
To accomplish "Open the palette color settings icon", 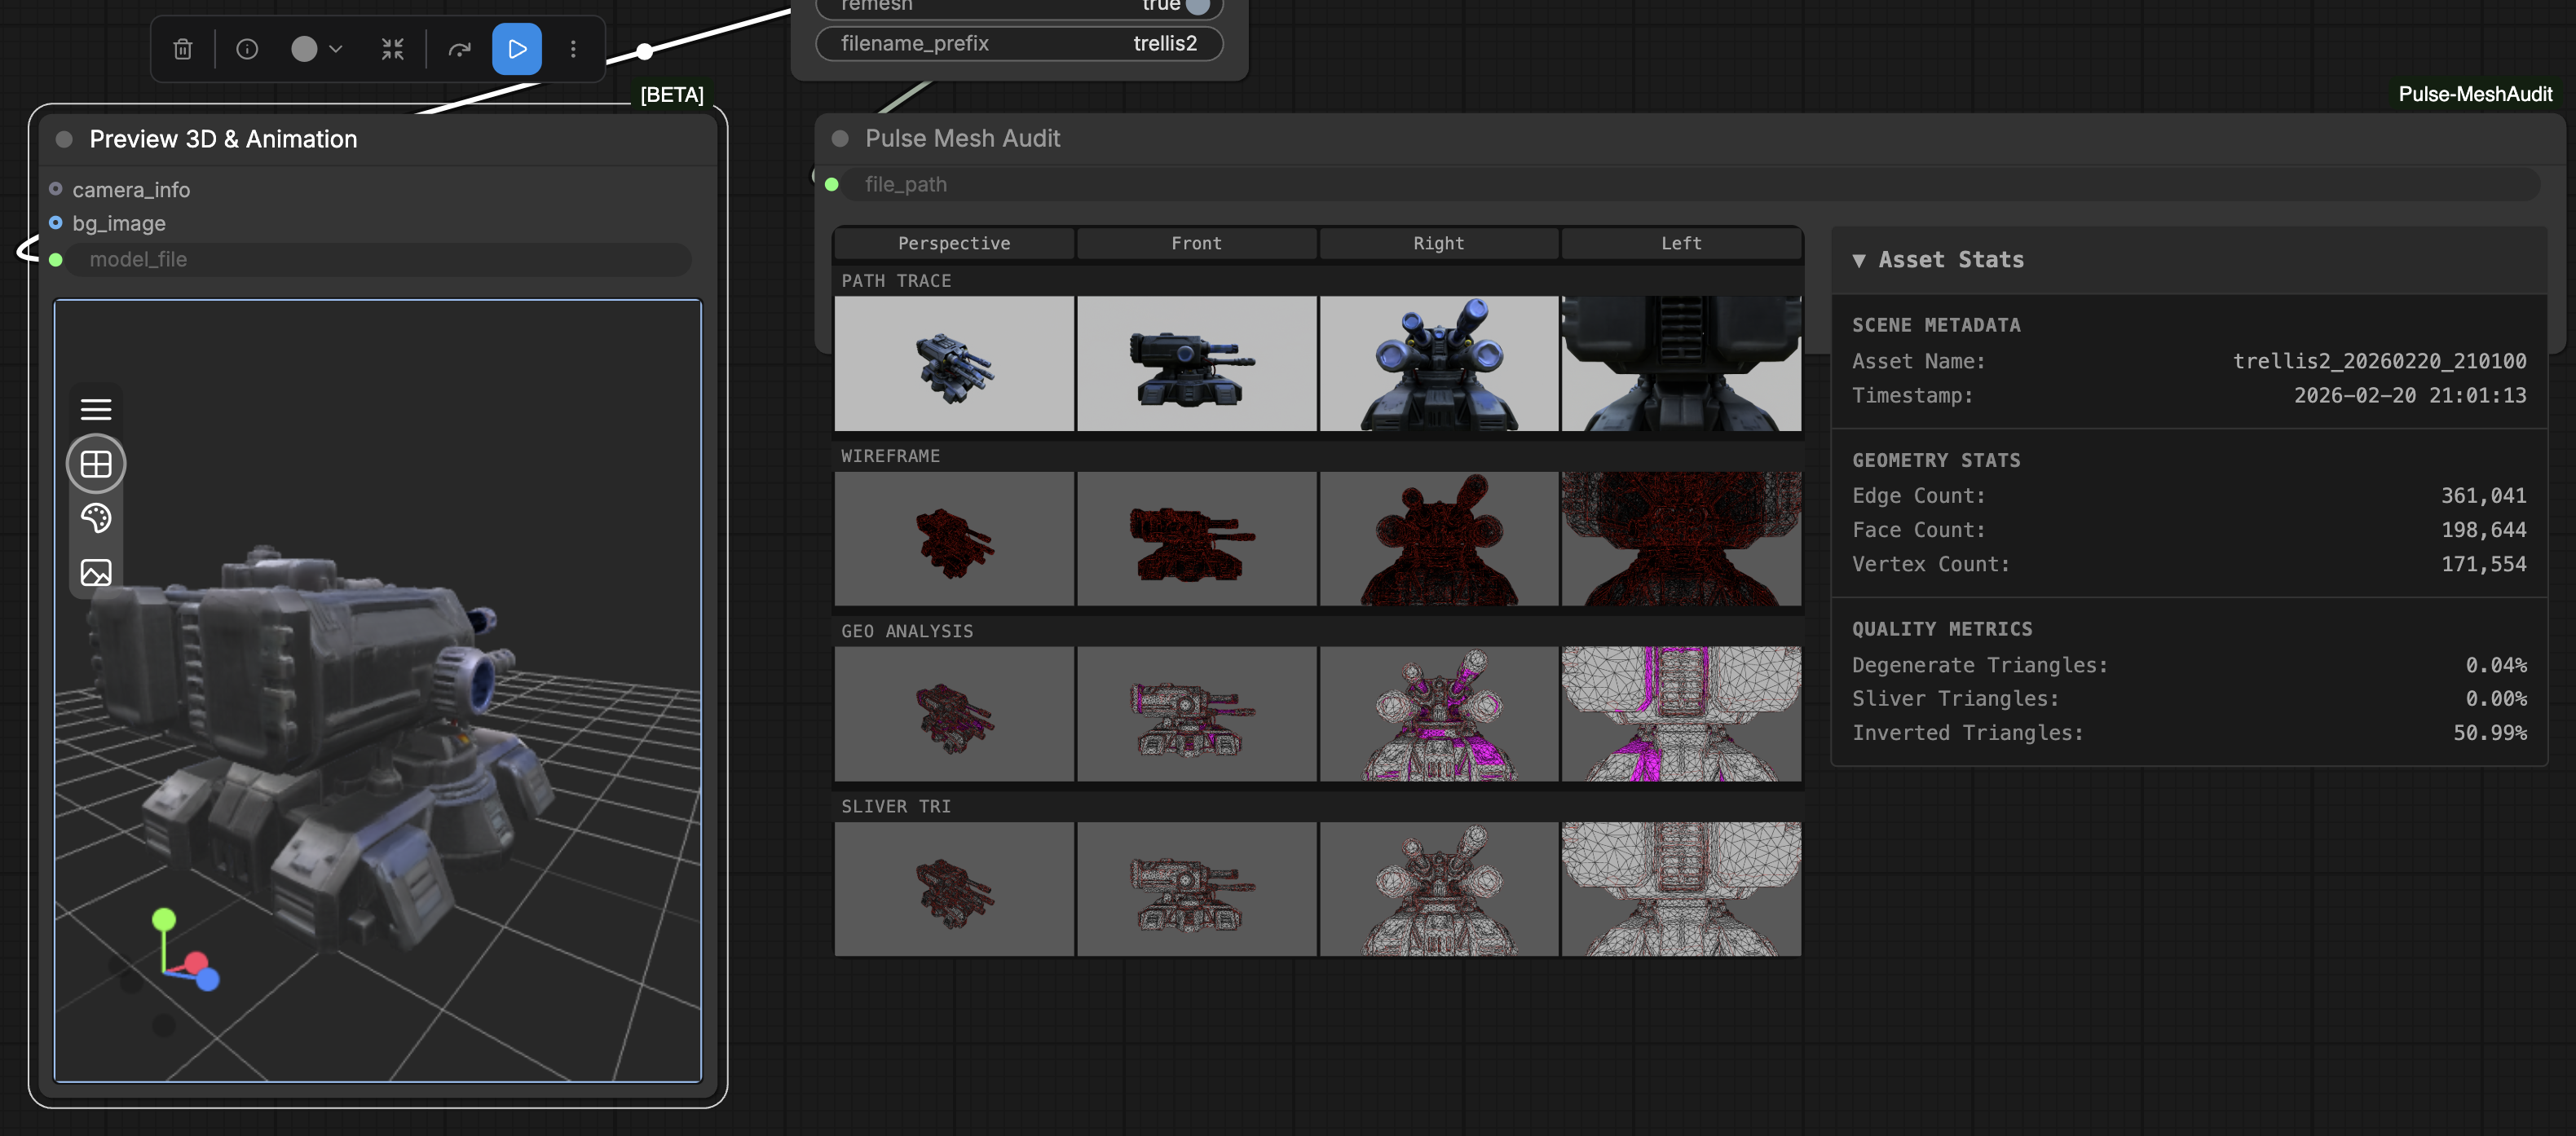I will point(96,518).
